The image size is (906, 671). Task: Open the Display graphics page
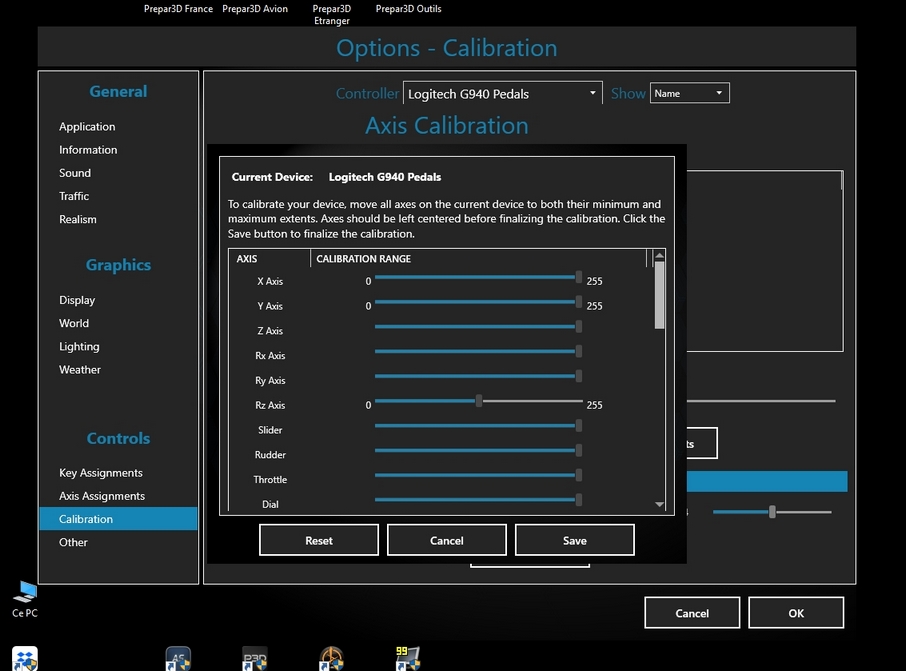(77, 300)
